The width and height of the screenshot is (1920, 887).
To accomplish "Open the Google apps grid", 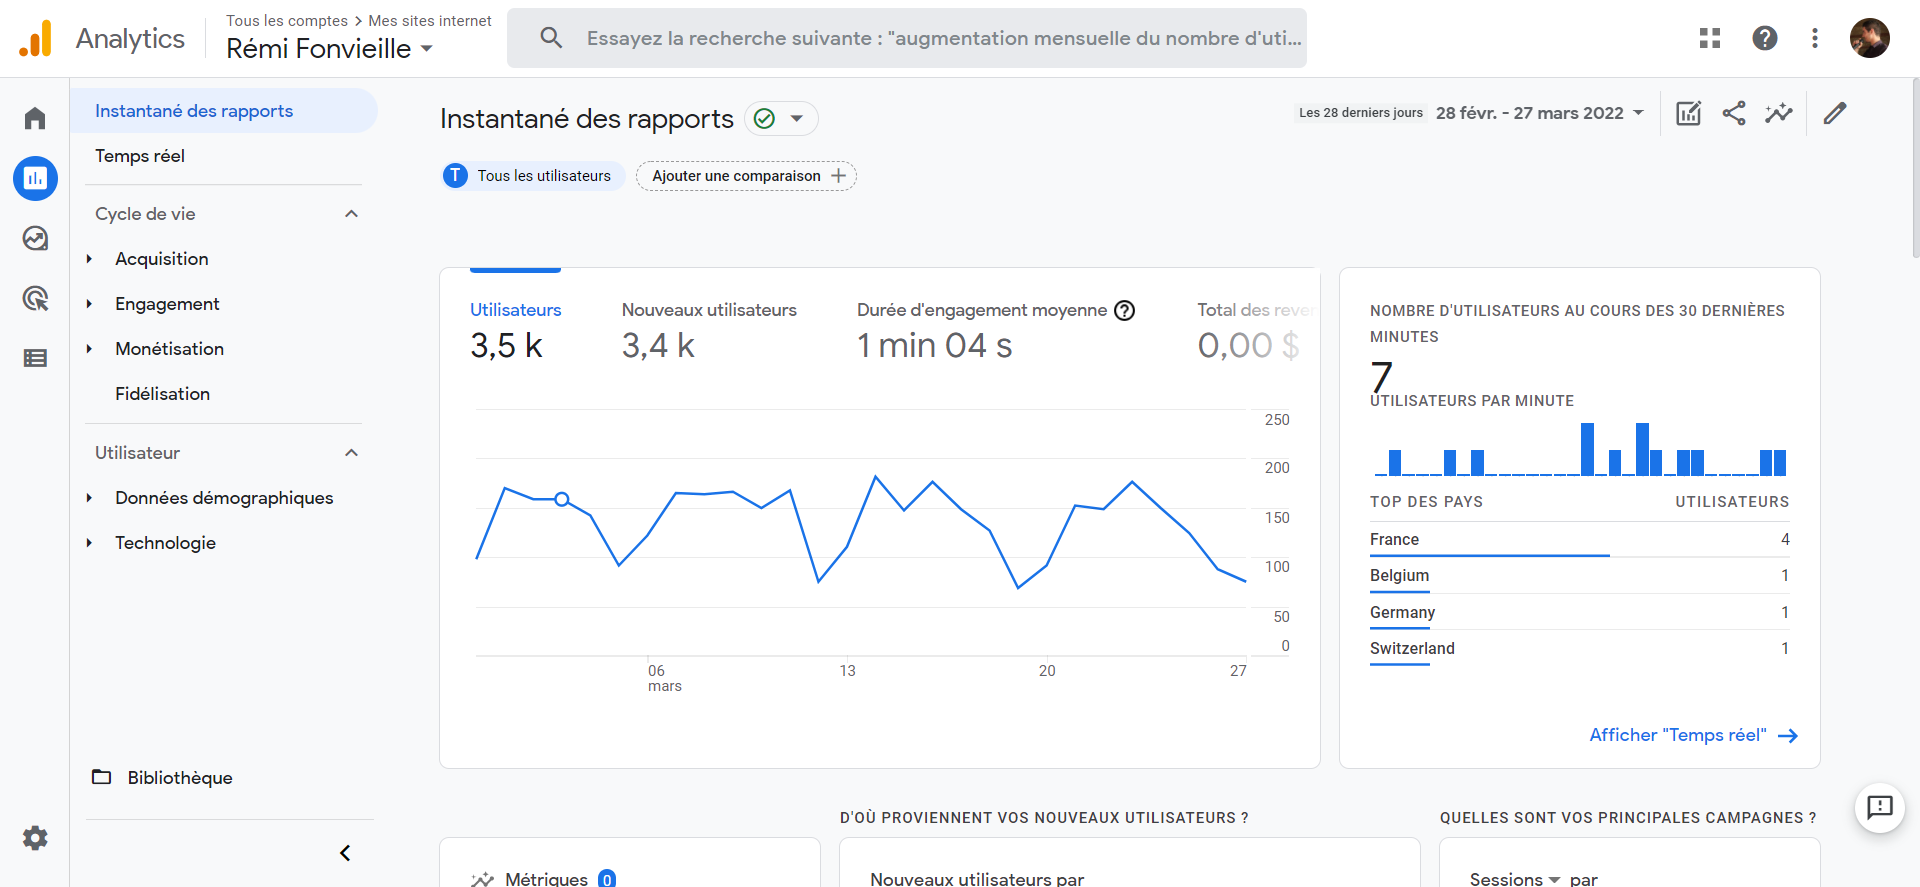I will 1710,38.
